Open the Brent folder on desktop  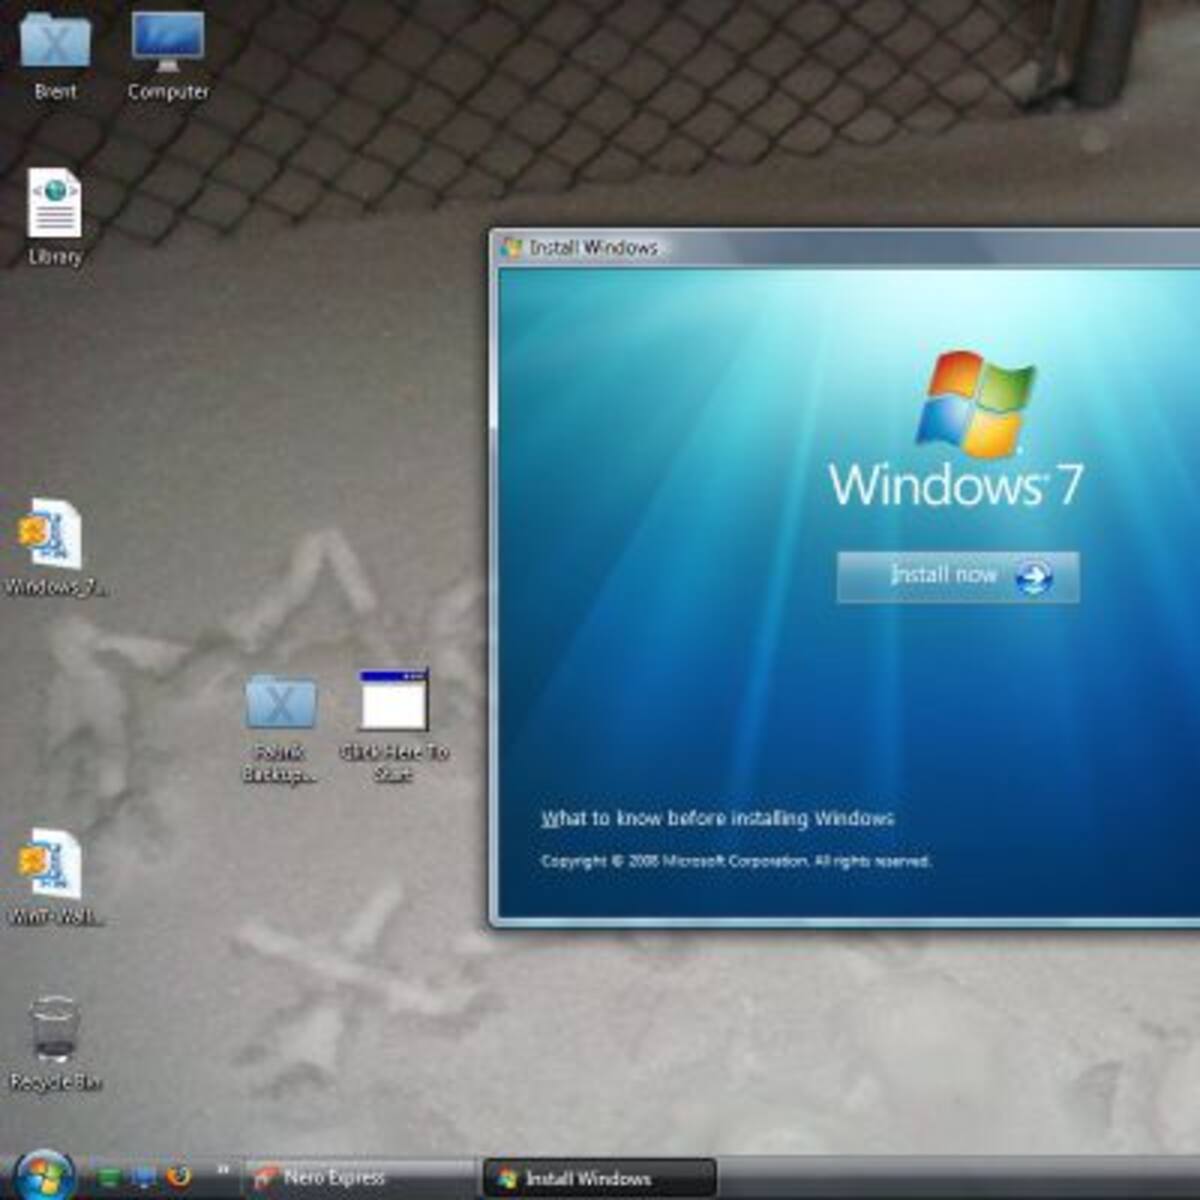(55, 45)
